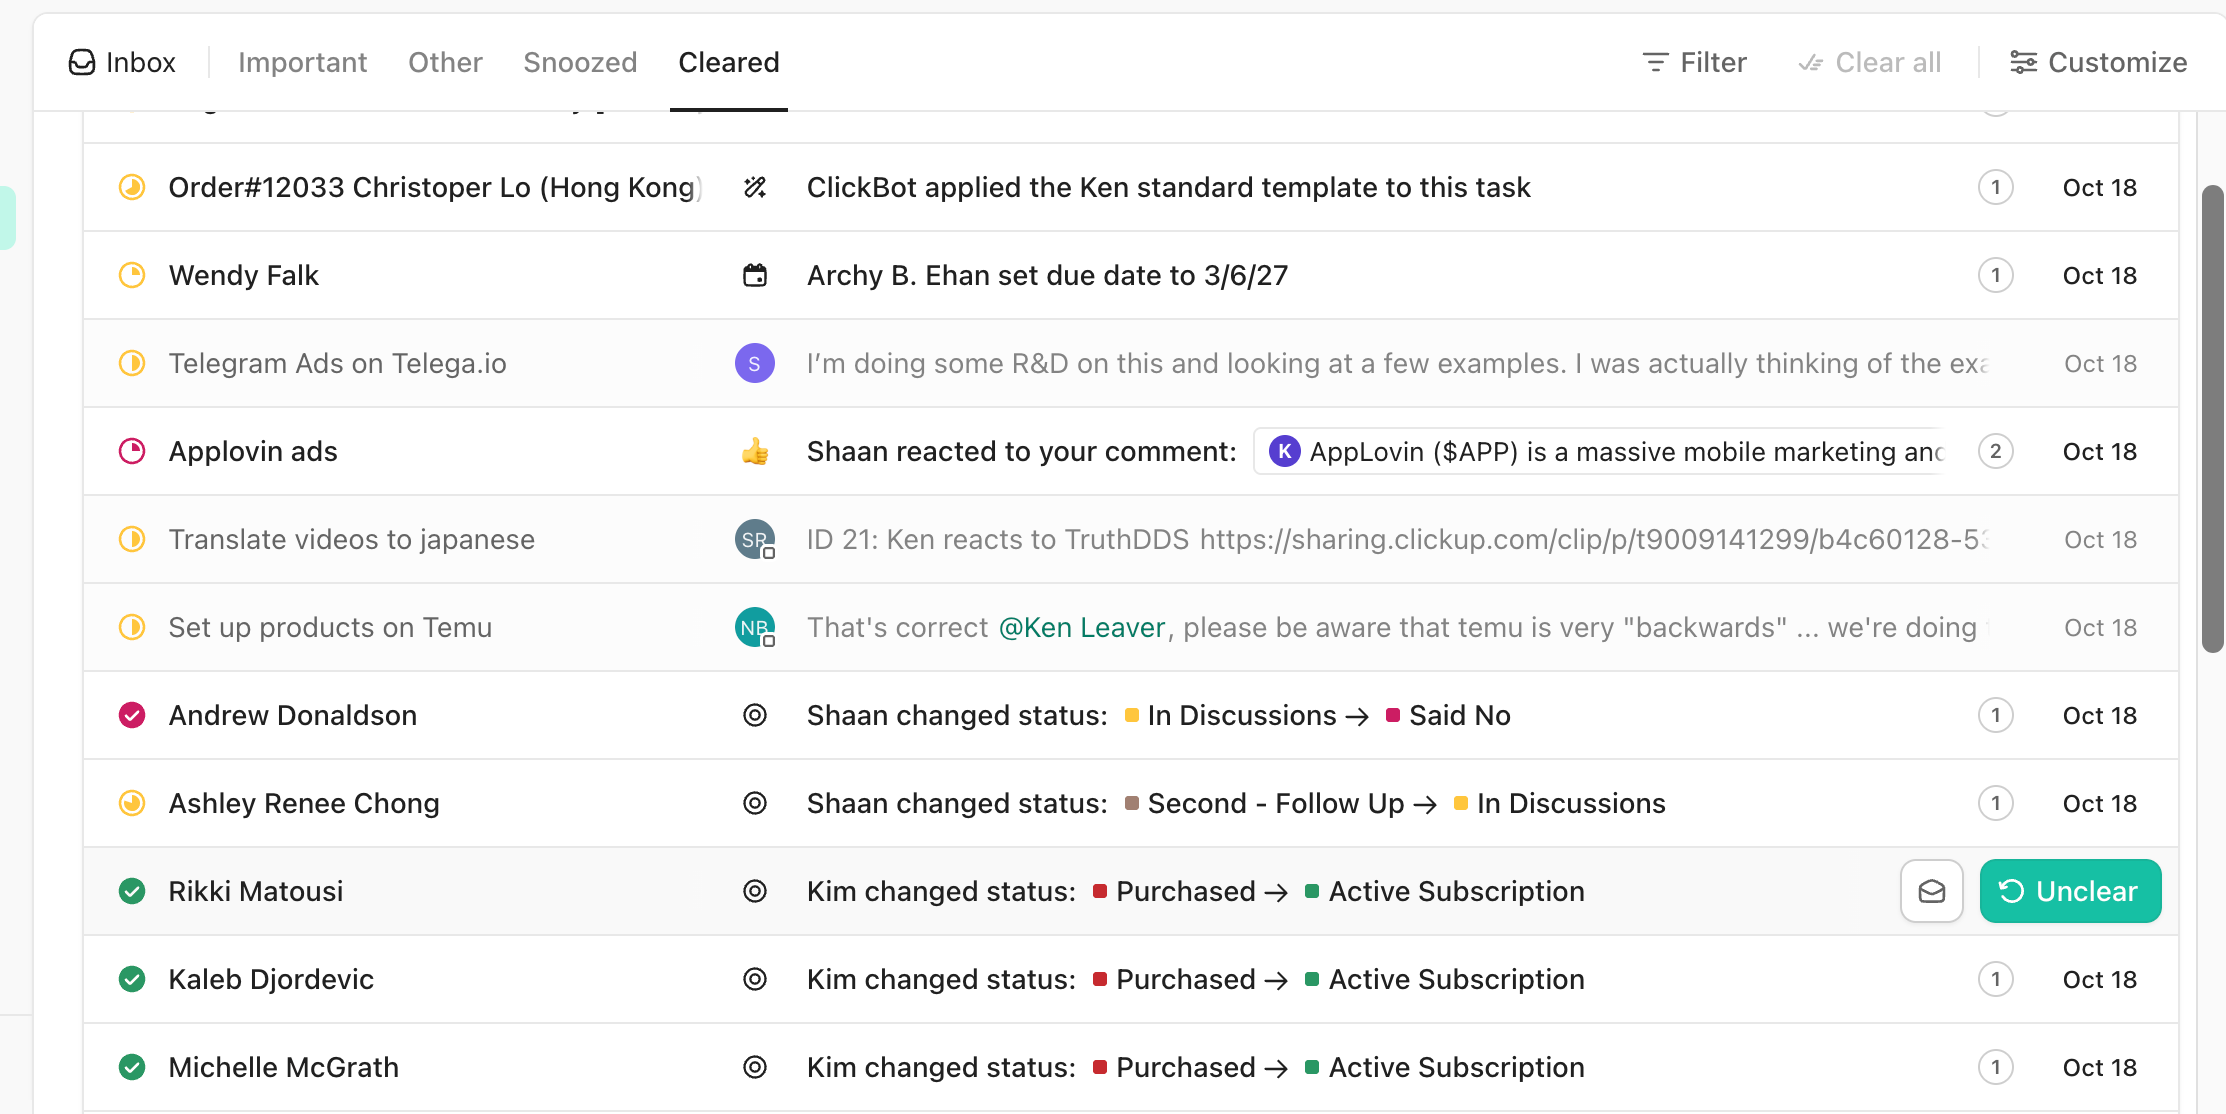Click the purple S avatar on Telegram Ads row
The width and height of the screenshot is (2226, 1114).
tap(755, 363)
